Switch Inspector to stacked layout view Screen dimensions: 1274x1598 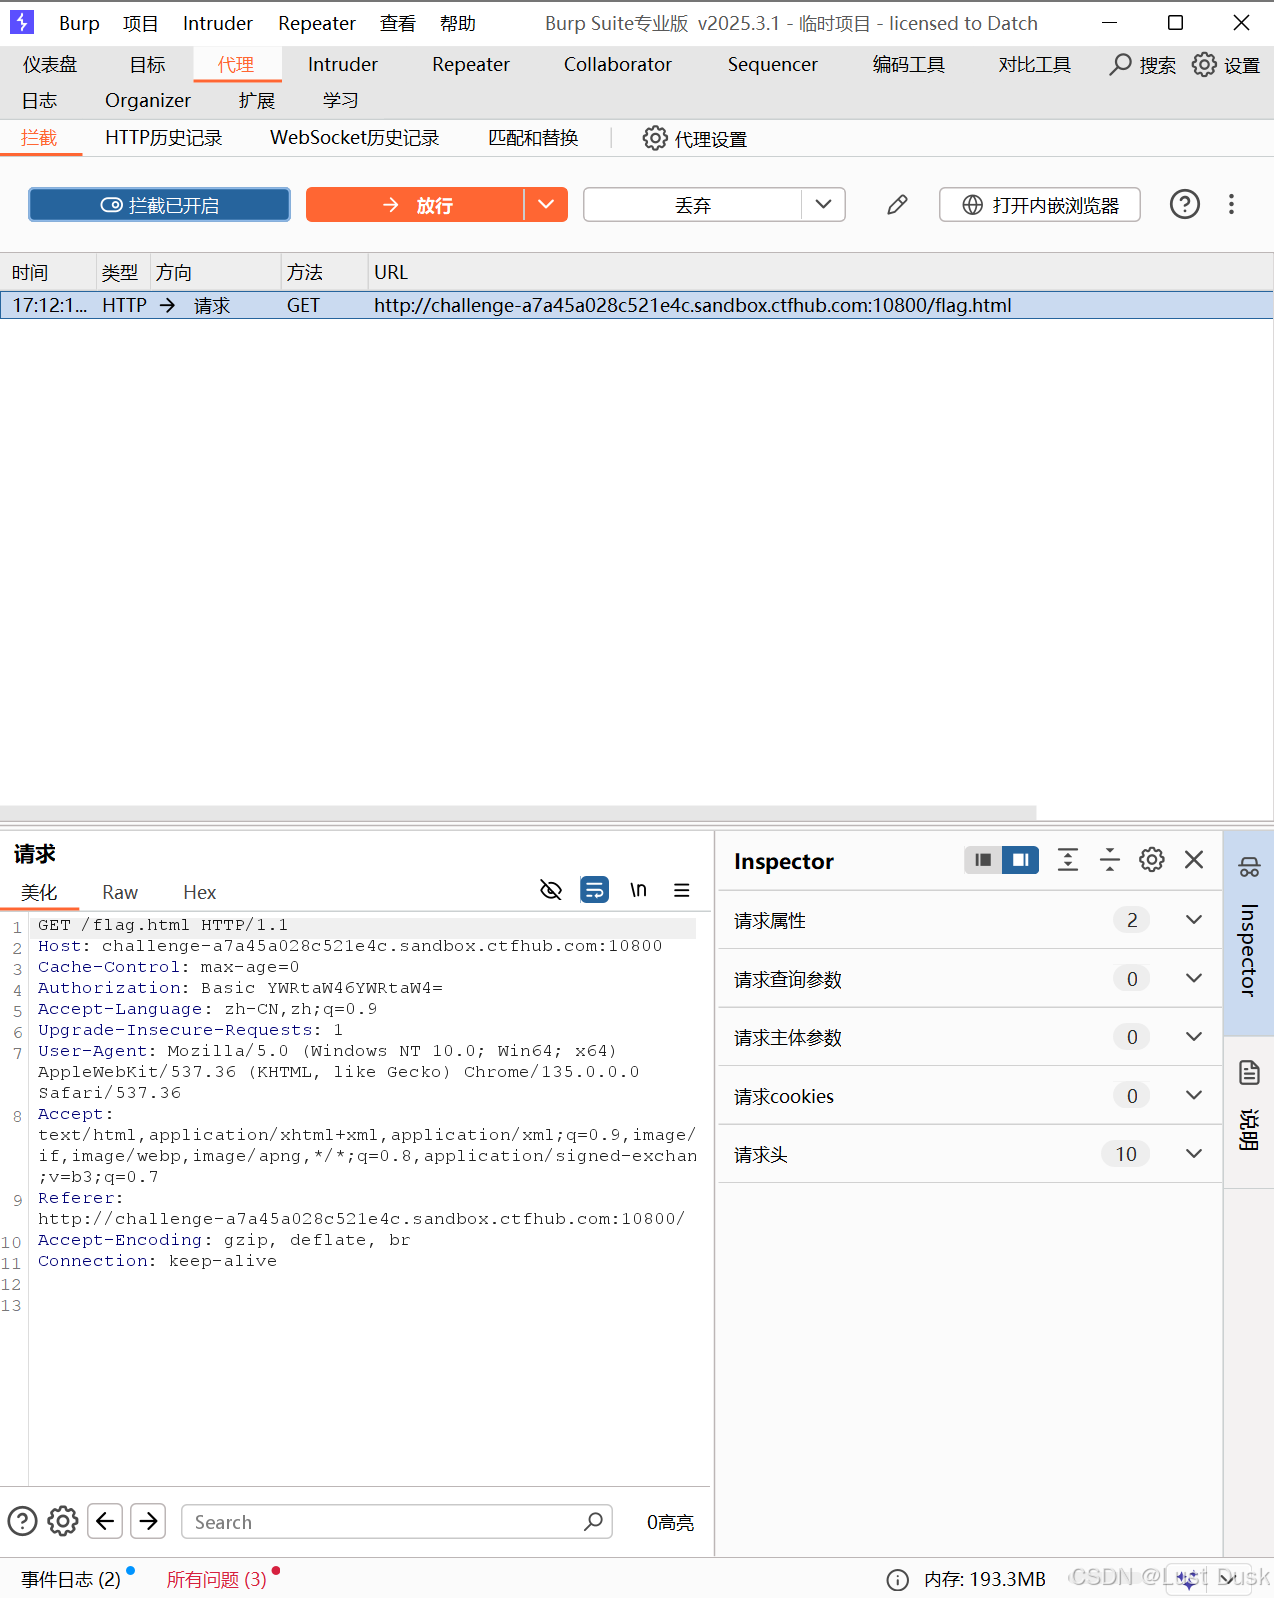[x=983, y=860]
